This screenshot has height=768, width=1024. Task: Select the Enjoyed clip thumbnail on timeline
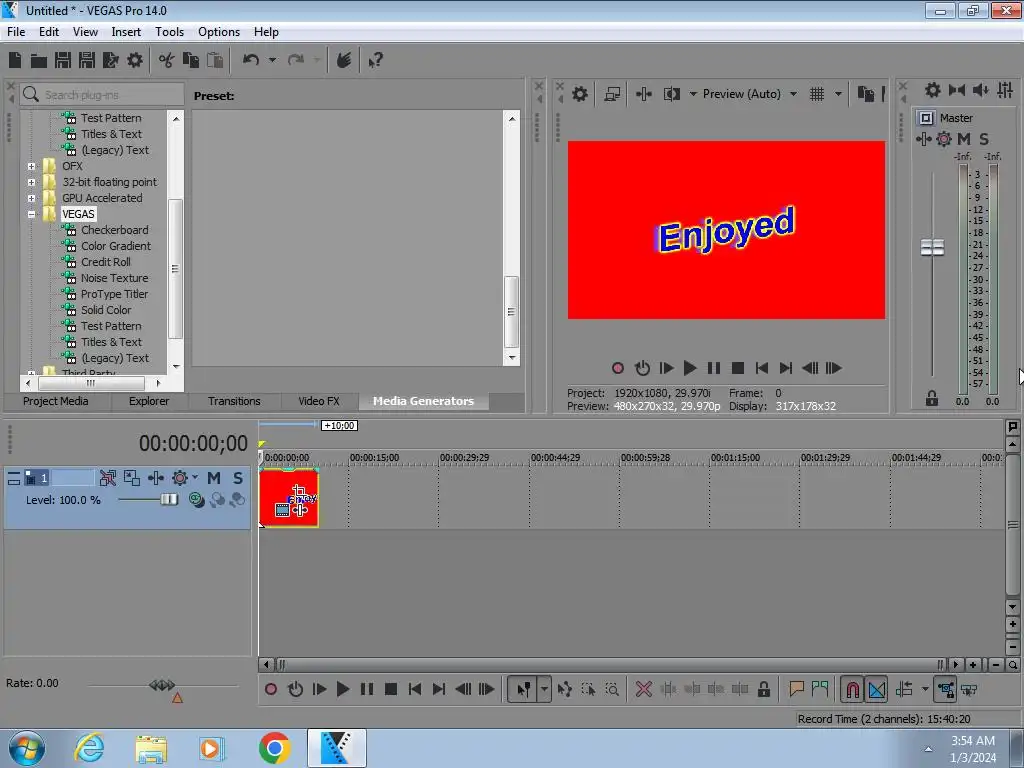(x=289, y=498)
